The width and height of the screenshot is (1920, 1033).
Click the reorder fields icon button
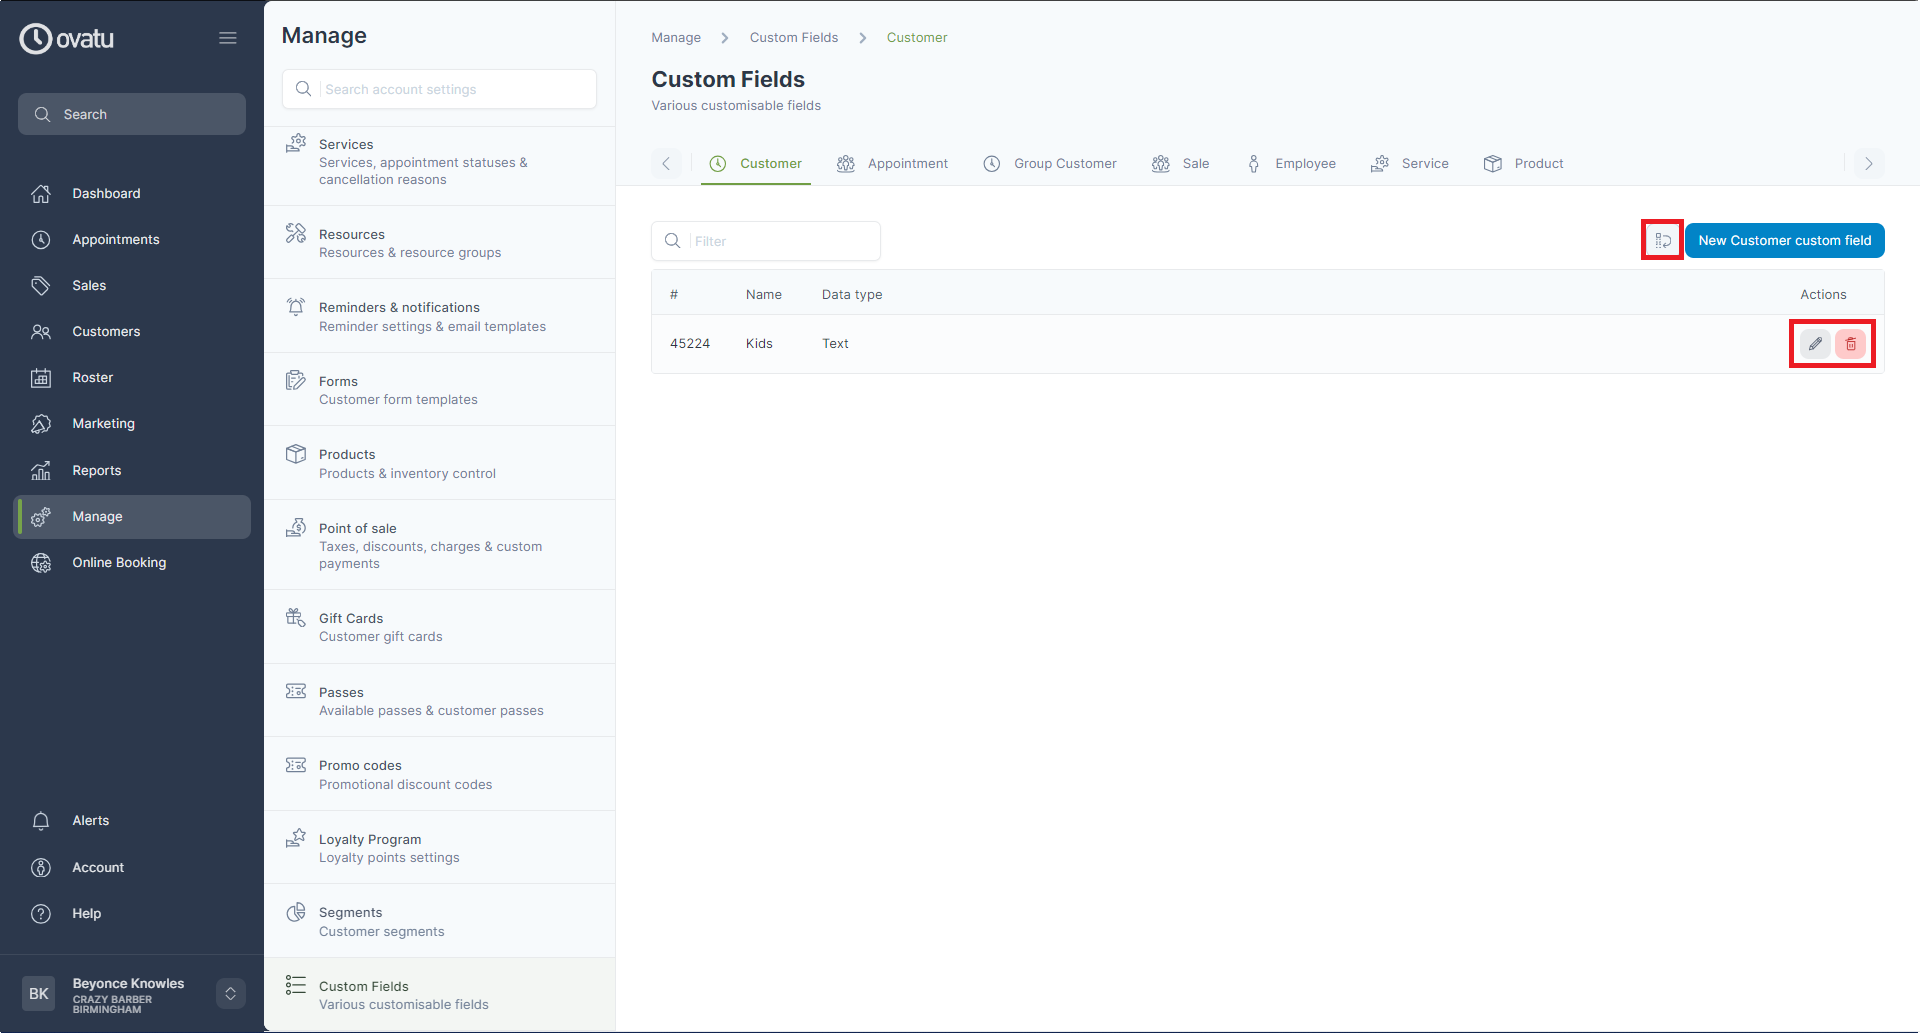1663,240
